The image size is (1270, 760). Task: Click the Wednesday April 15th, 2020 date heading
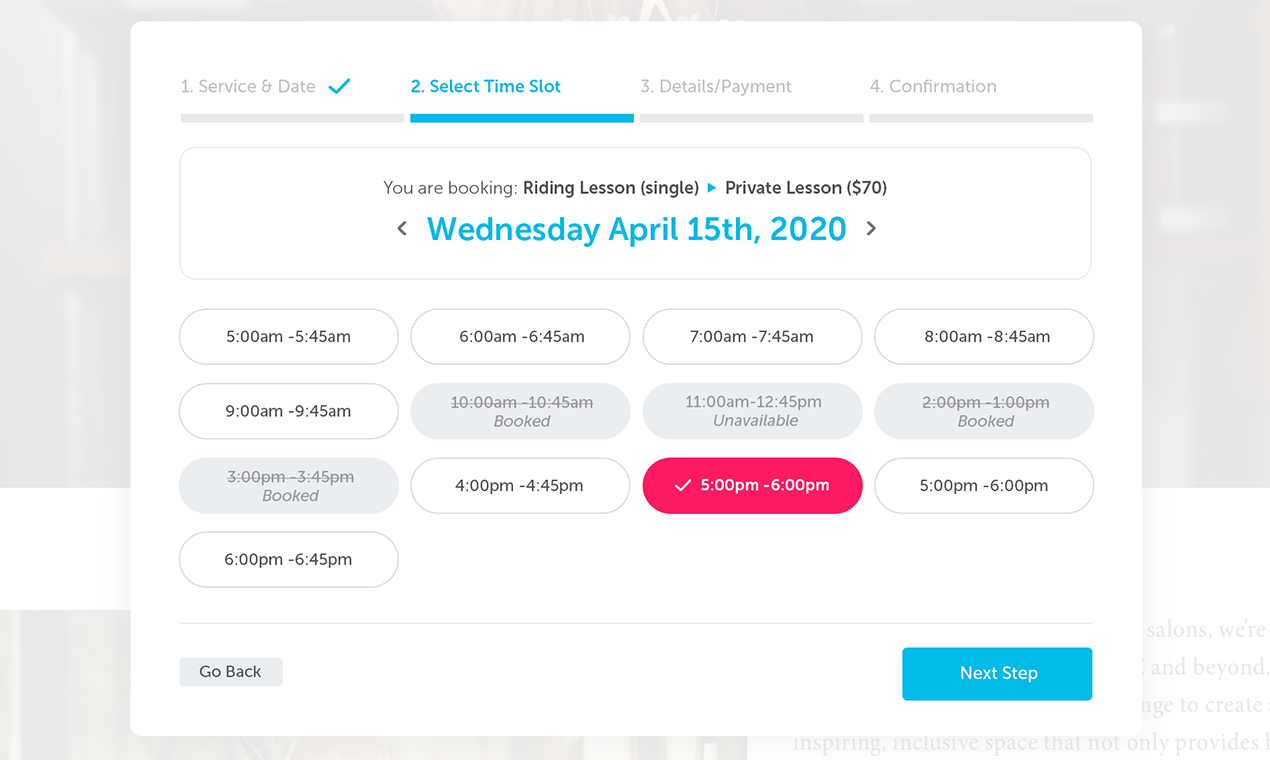[x=637, y=229]
